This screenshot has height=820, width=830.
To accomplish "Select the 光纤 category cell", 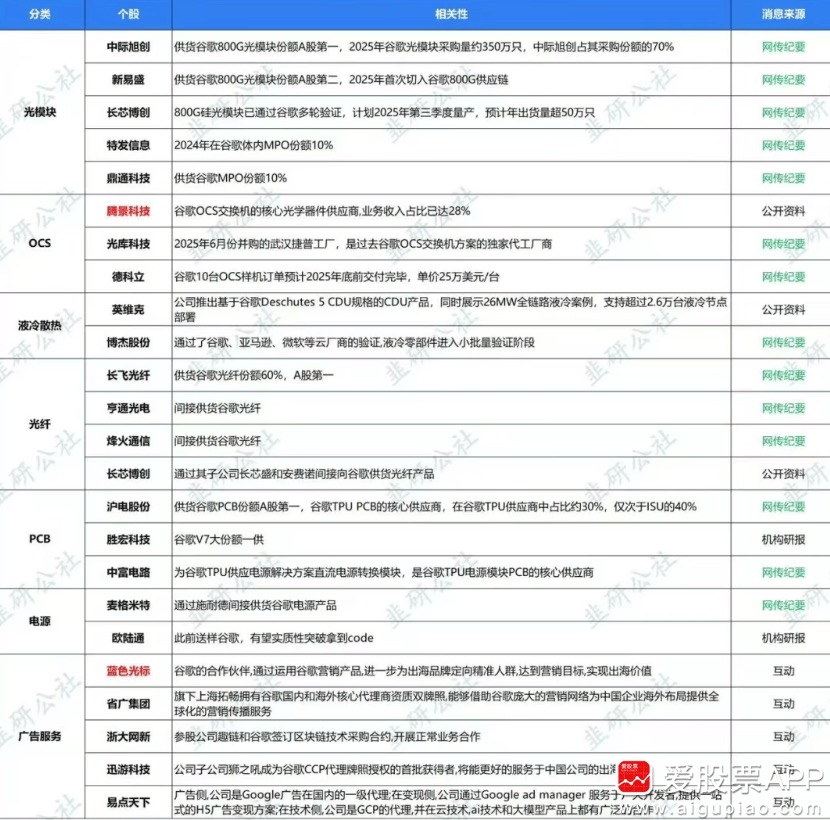I will click(40, 423).
